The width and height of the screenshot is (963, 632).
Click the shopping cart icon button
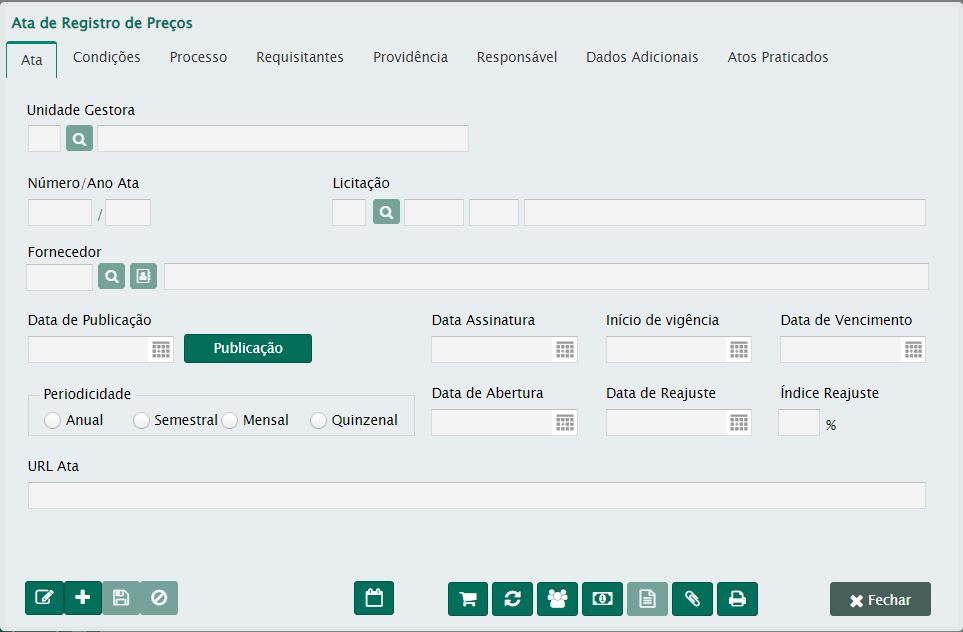pos(467,598)
